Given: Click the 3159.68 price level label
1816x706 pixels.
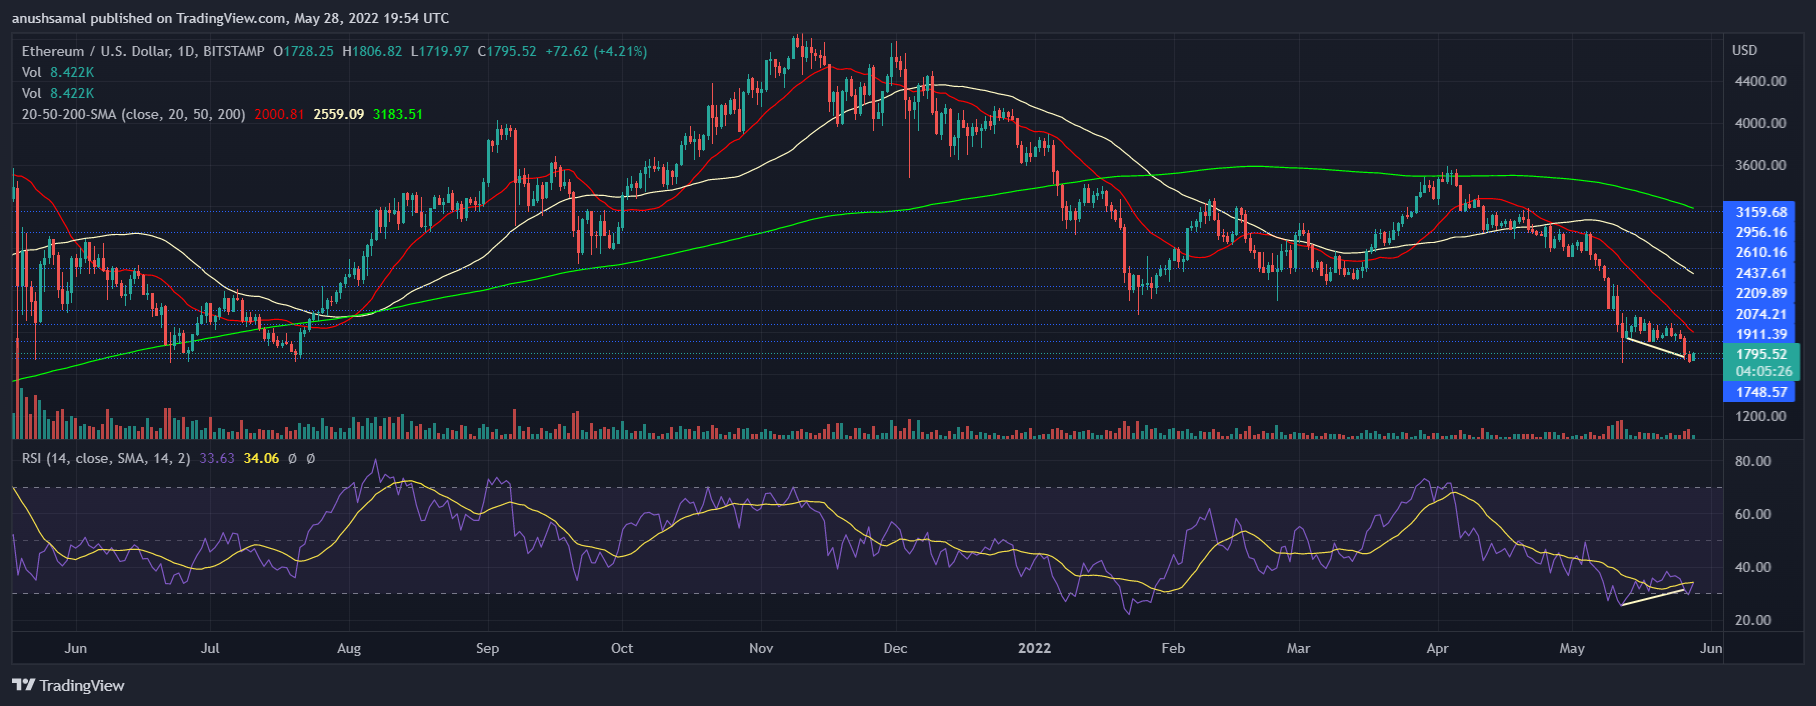Looking at the screenshot, I should point(1761,212).
